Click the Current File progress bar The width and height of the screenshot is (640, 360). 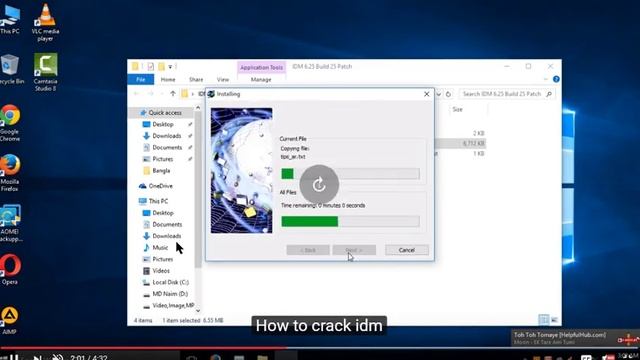coord(350,173)
